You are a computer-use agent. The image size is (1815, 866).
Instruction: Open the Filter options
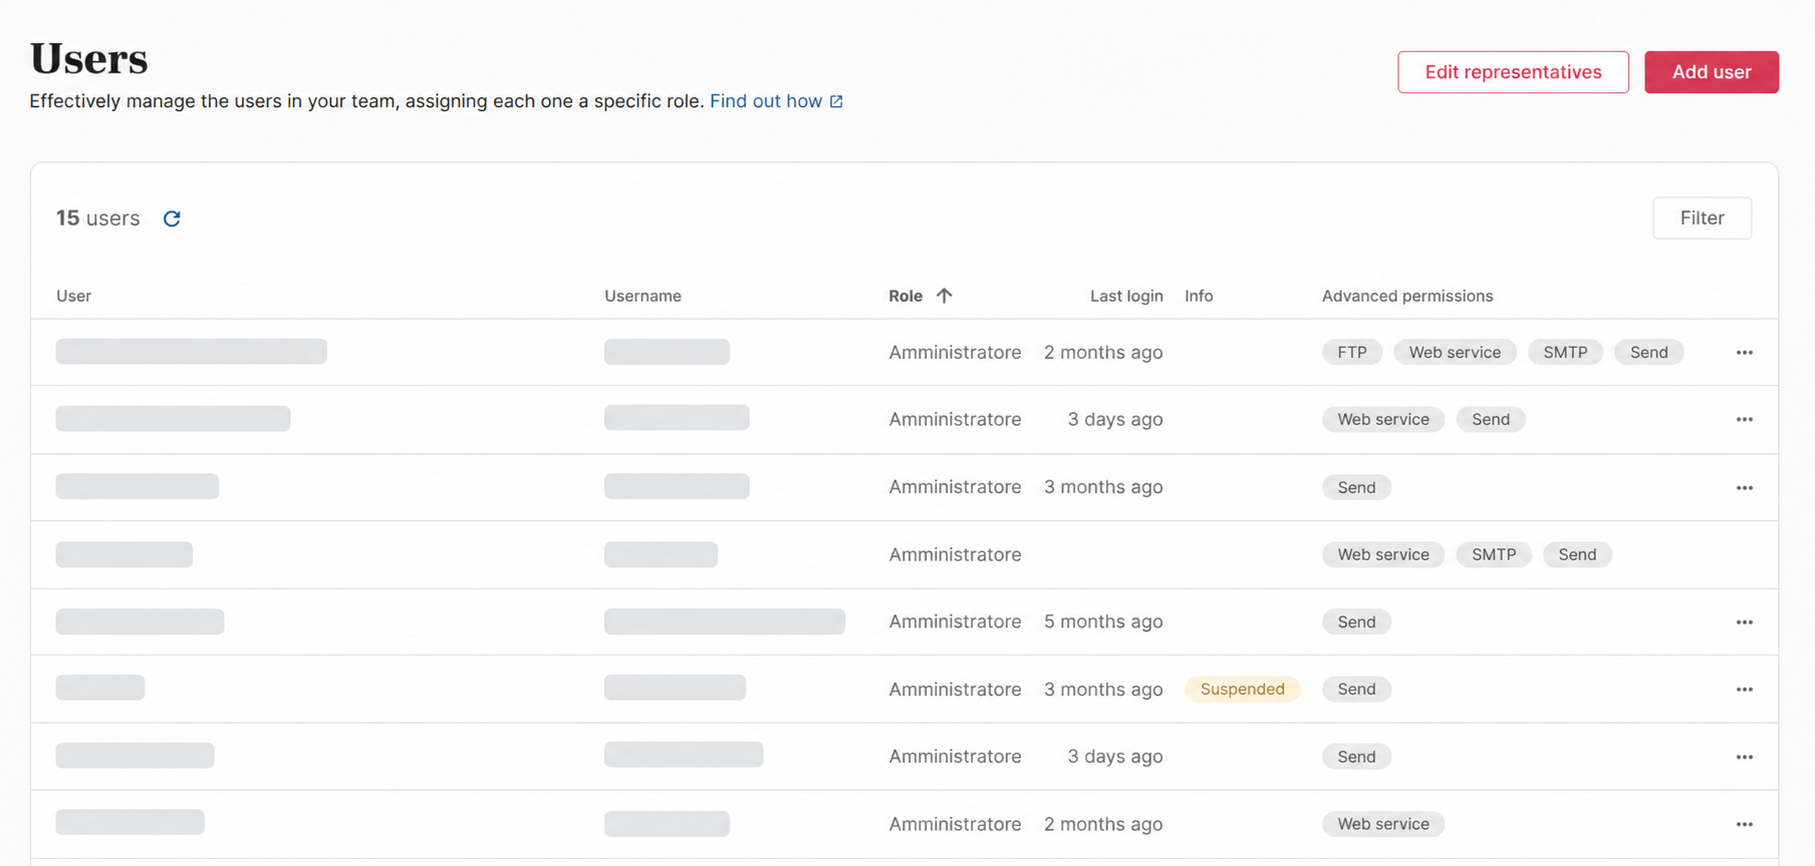[x=1702, y=218]
